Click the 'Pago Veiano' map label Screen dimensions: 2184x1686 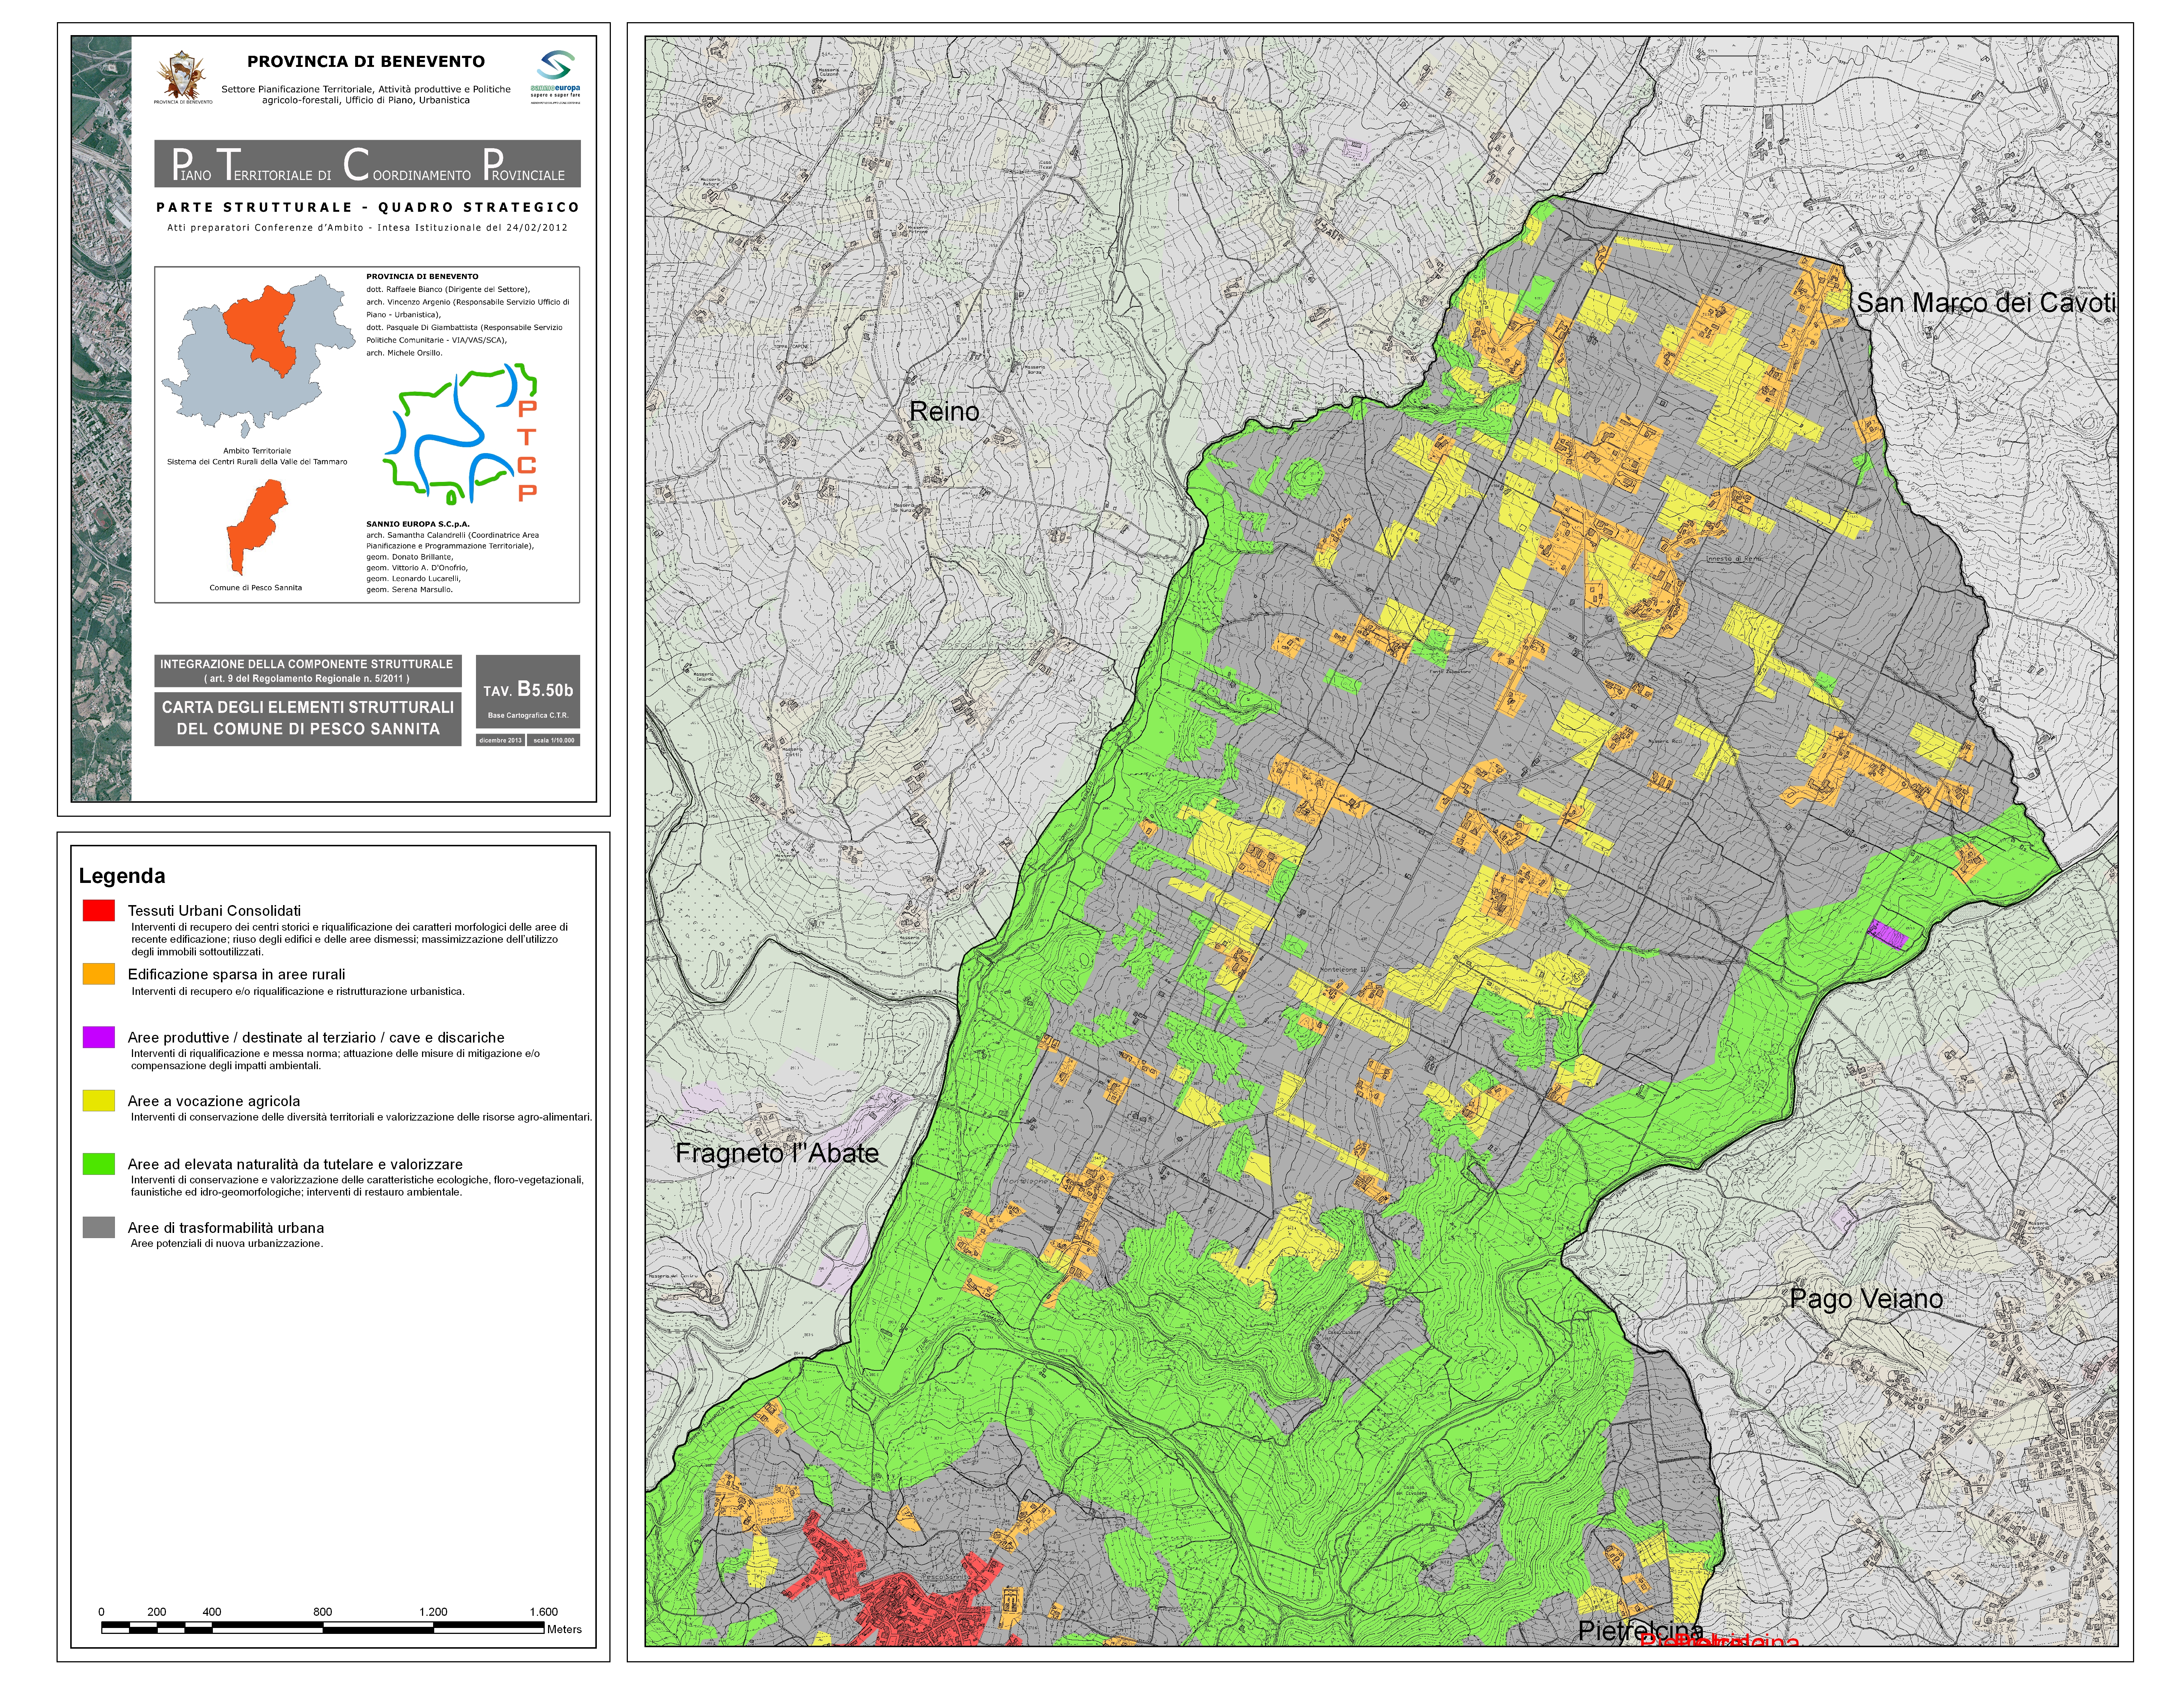[1866, 1299]
